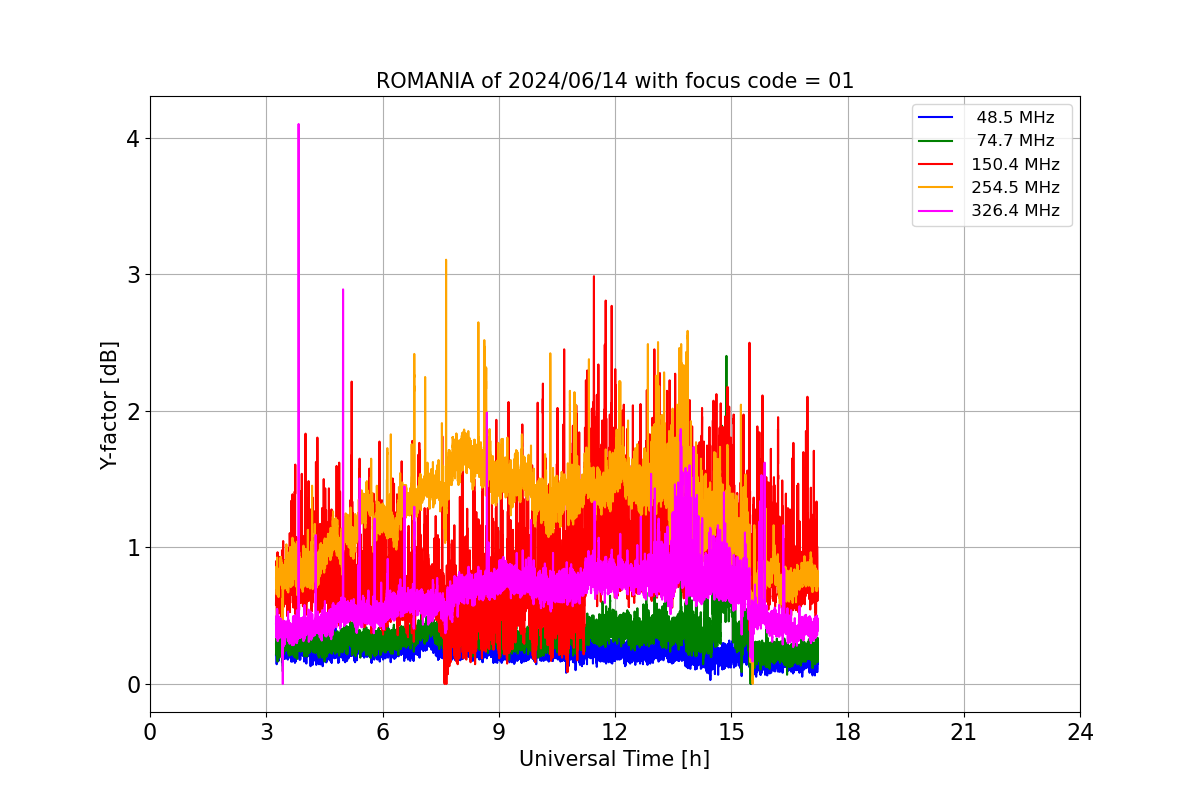Click the '326.4 MHz' legend label
Image resolution: width=1200 pixels, height=800 pixels.
(1015, 211)
